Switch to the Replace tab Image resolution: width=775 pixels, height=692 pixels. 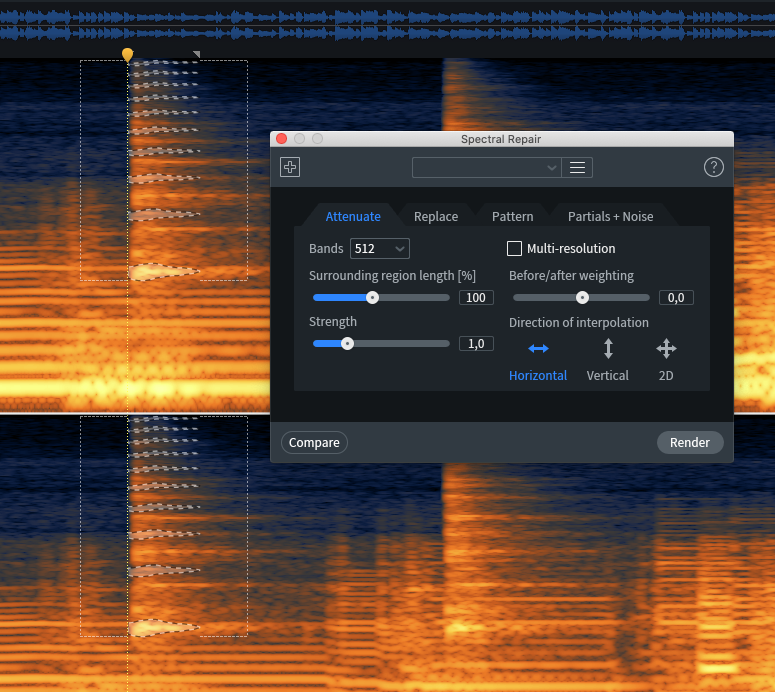point(436,216)
